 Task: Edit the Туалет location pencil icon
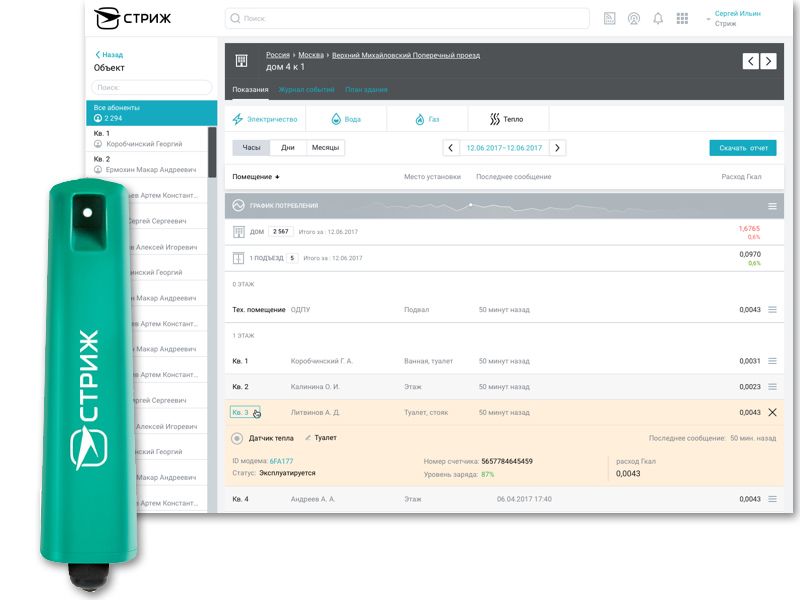(308, 438)
